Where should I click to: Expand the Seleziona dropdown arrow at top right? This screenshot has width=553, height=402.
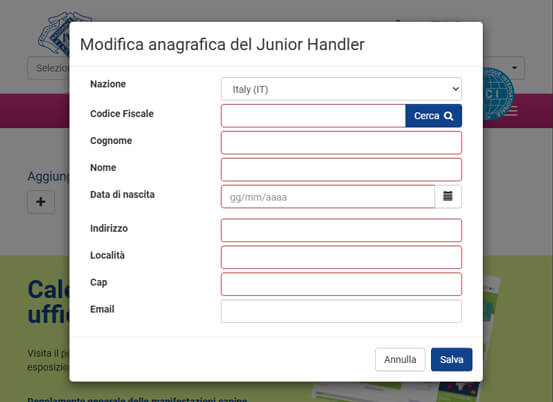point(515,68)
